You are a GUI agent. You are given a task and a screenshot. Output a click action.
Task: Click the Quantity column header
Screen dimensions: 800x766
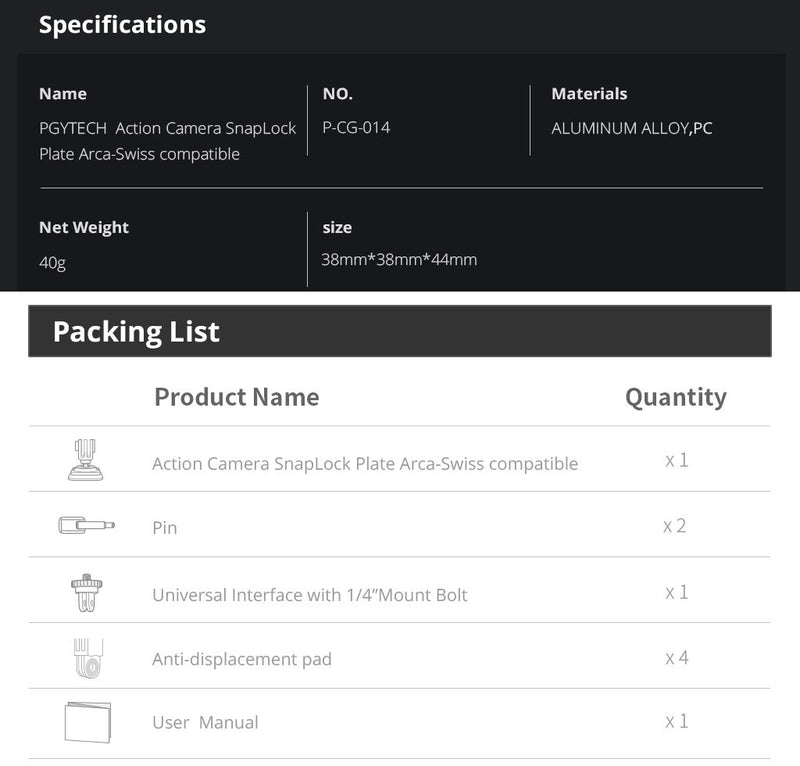click(676, 398)
